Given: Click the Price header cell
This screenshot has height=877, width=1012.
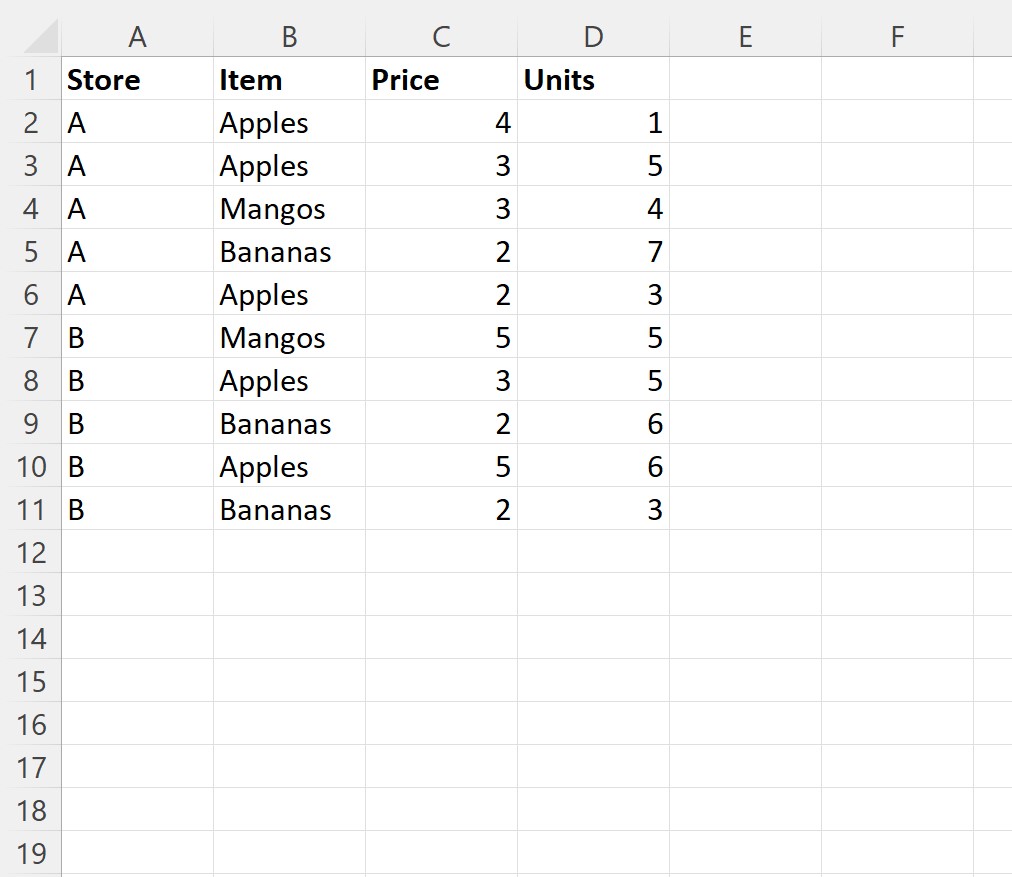Looking at the screenshot, I should (441, 80).
